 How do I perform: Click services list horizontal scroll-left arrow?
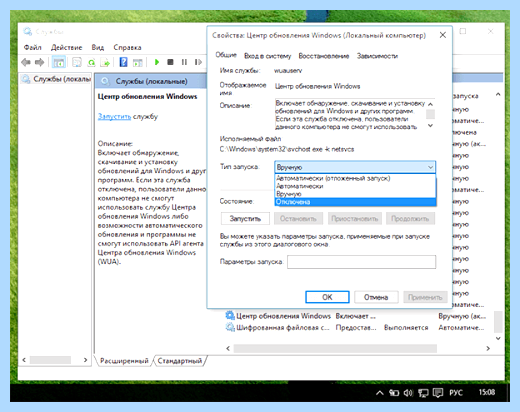click(228, 348)
